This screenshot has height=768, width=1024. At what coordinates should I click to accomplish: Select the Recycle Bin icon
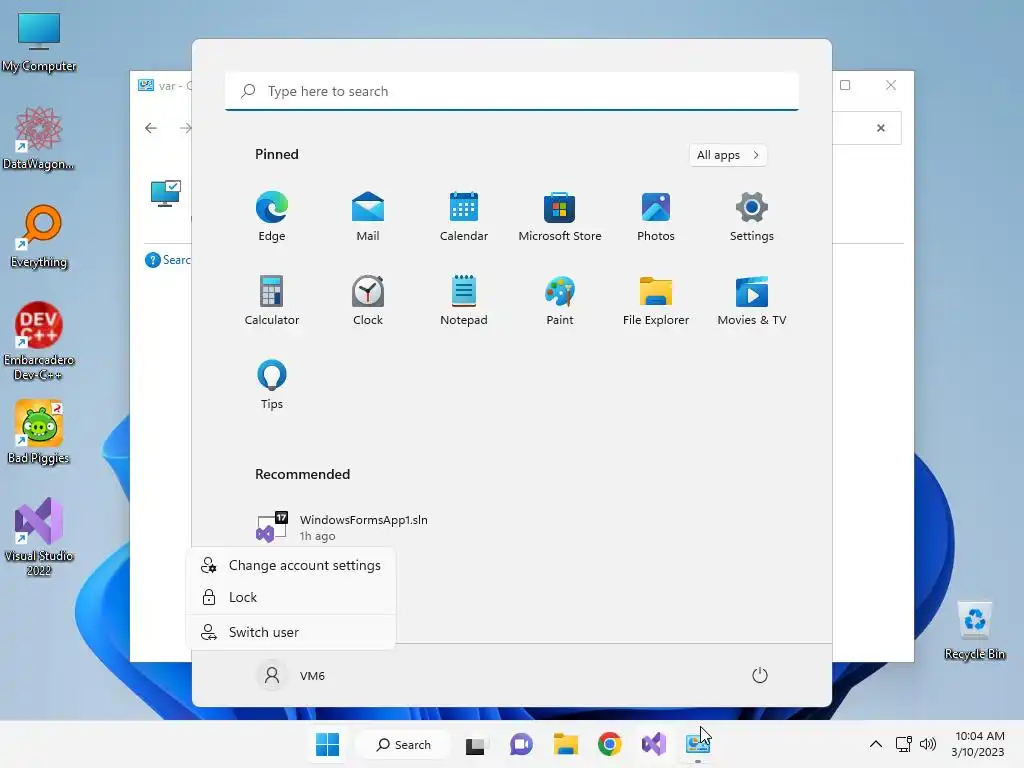pos(975,630)
